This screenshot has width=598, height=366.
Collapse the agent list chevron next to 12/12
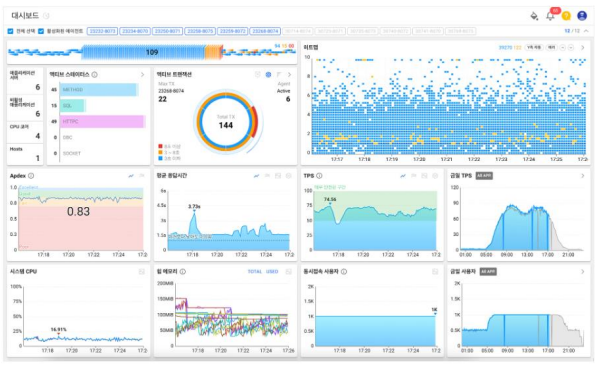tap(586, 31)
